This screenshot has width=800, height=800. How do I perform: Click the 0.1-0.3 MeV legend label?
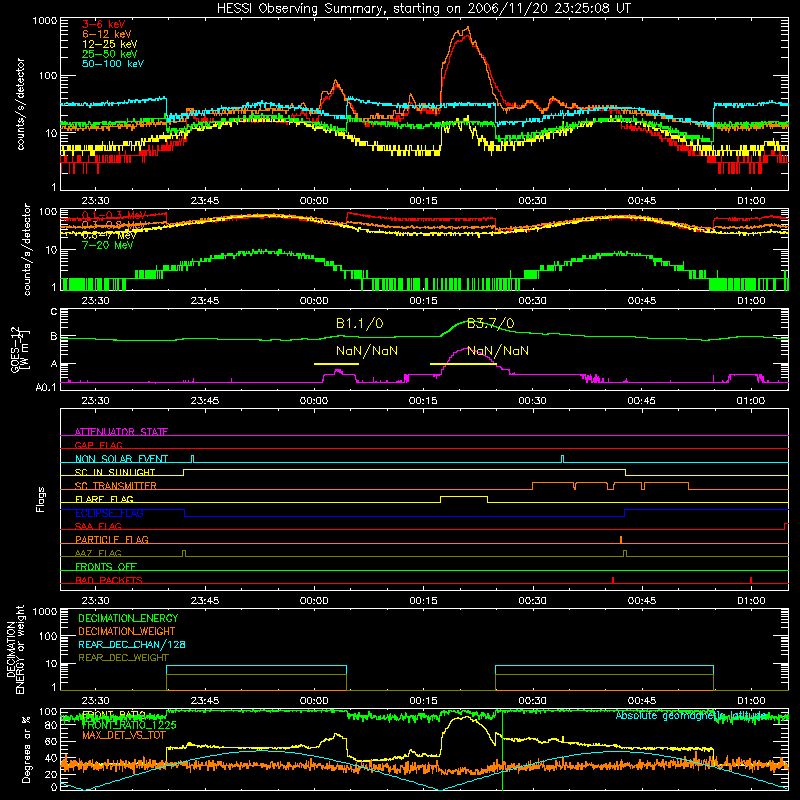click(114, 215)
